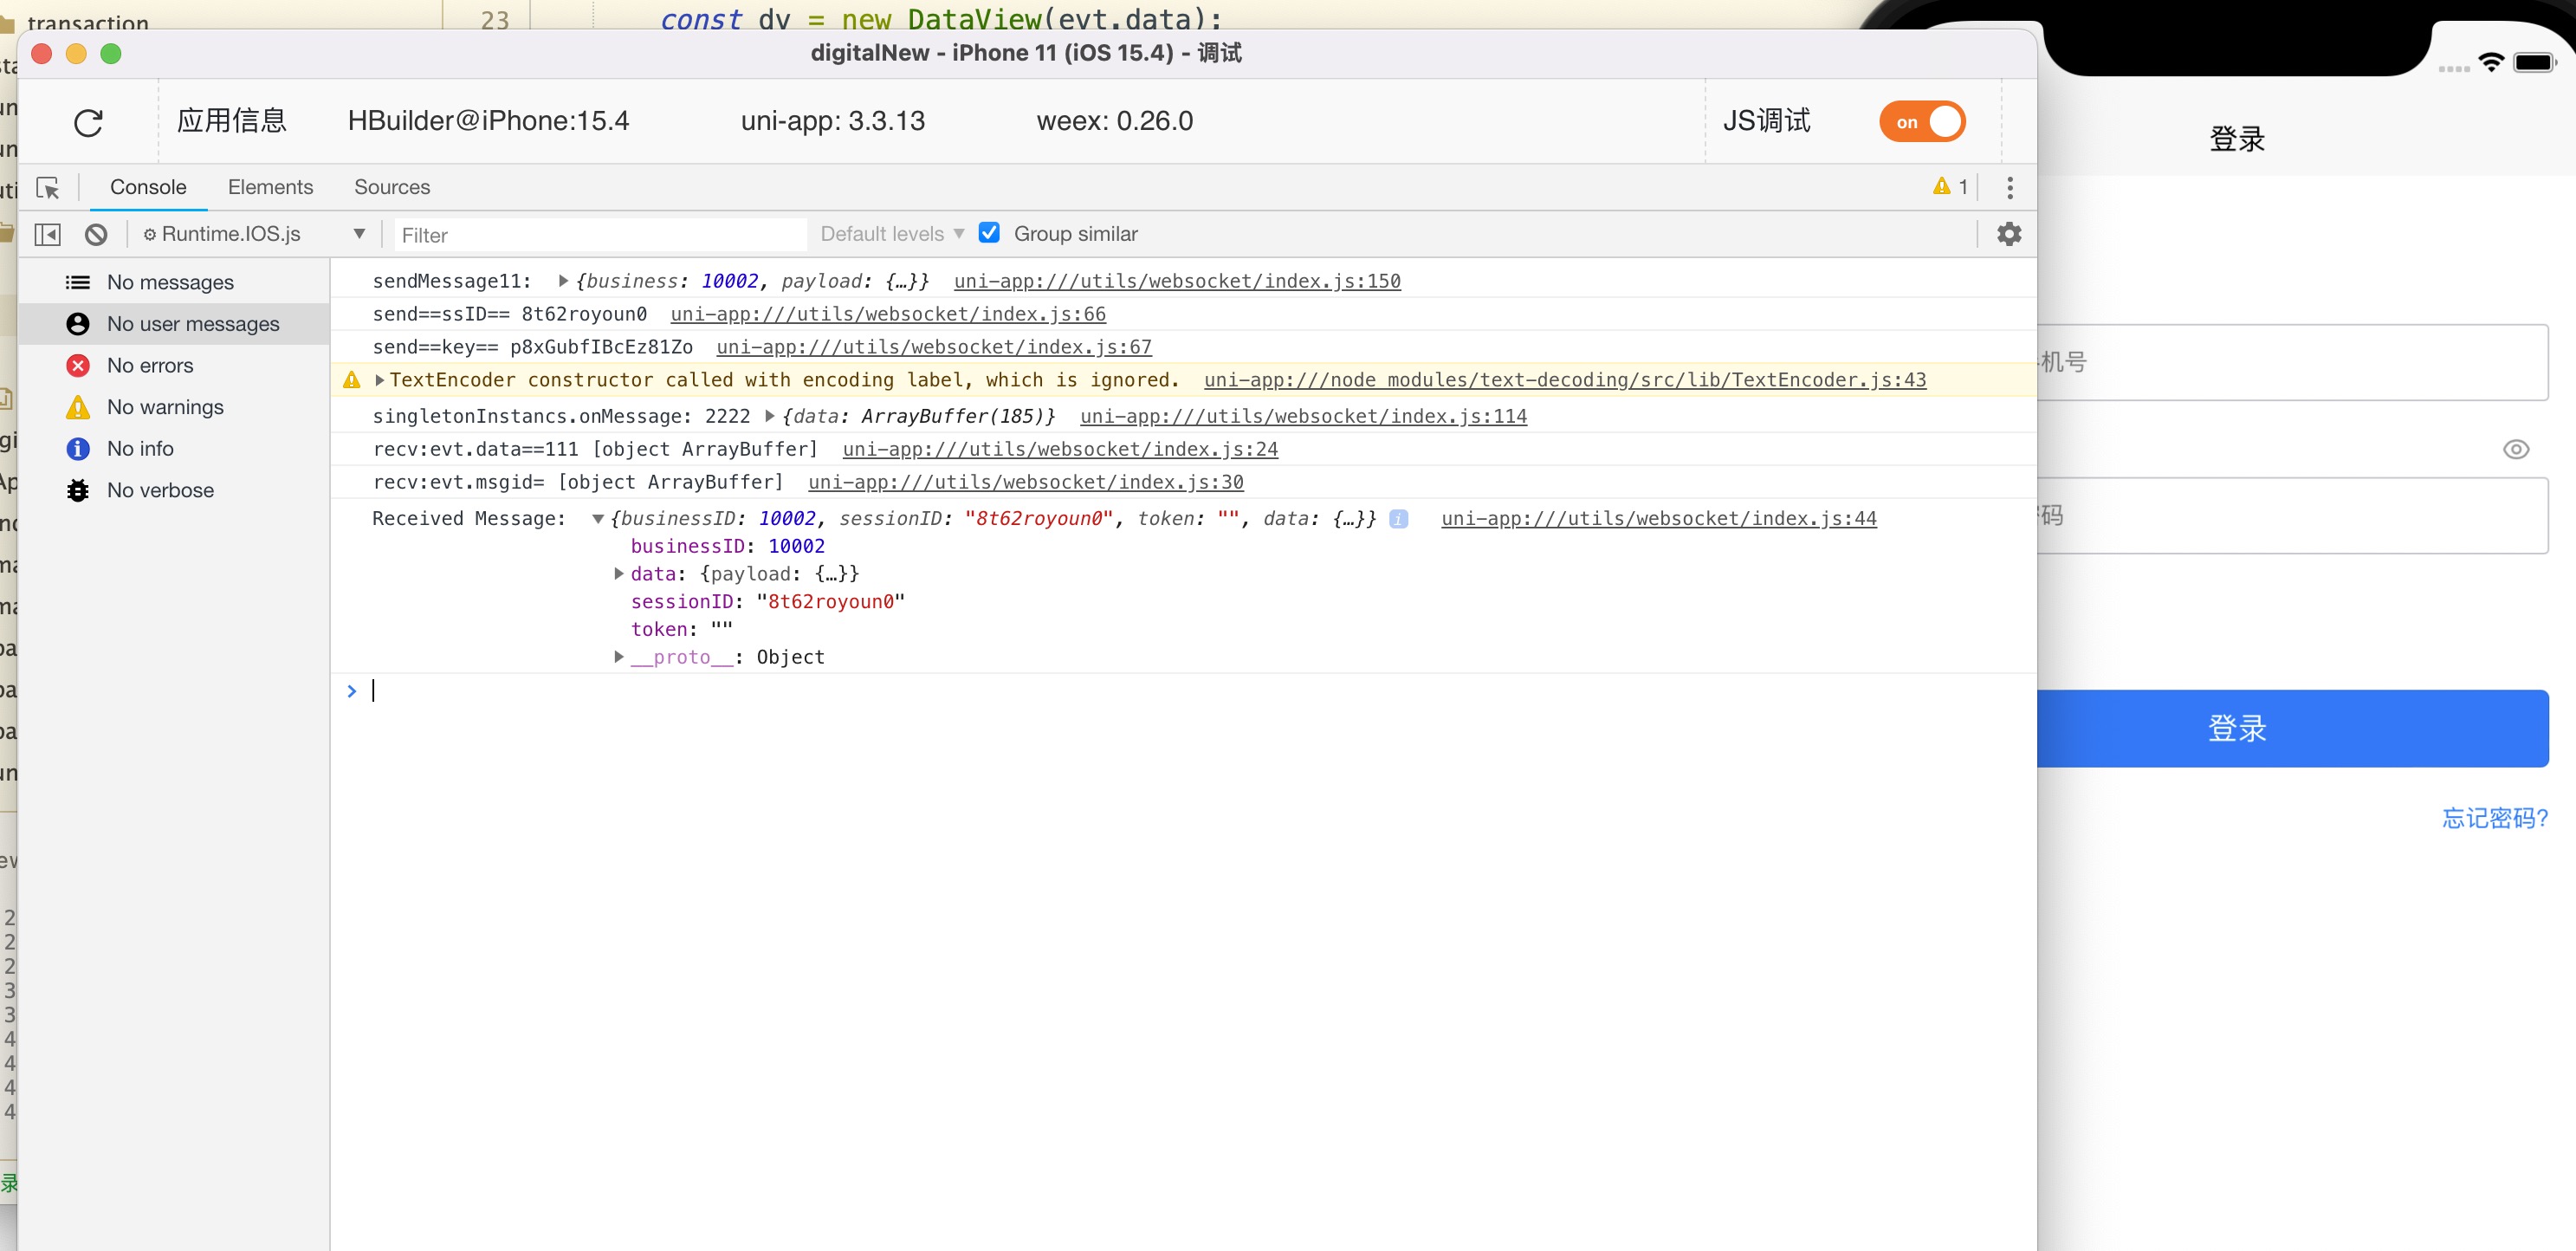The height and width of the screenshot is (1251, 2576).
Task: Open link websocket/index.js:44
Action: coord(1659,518)
